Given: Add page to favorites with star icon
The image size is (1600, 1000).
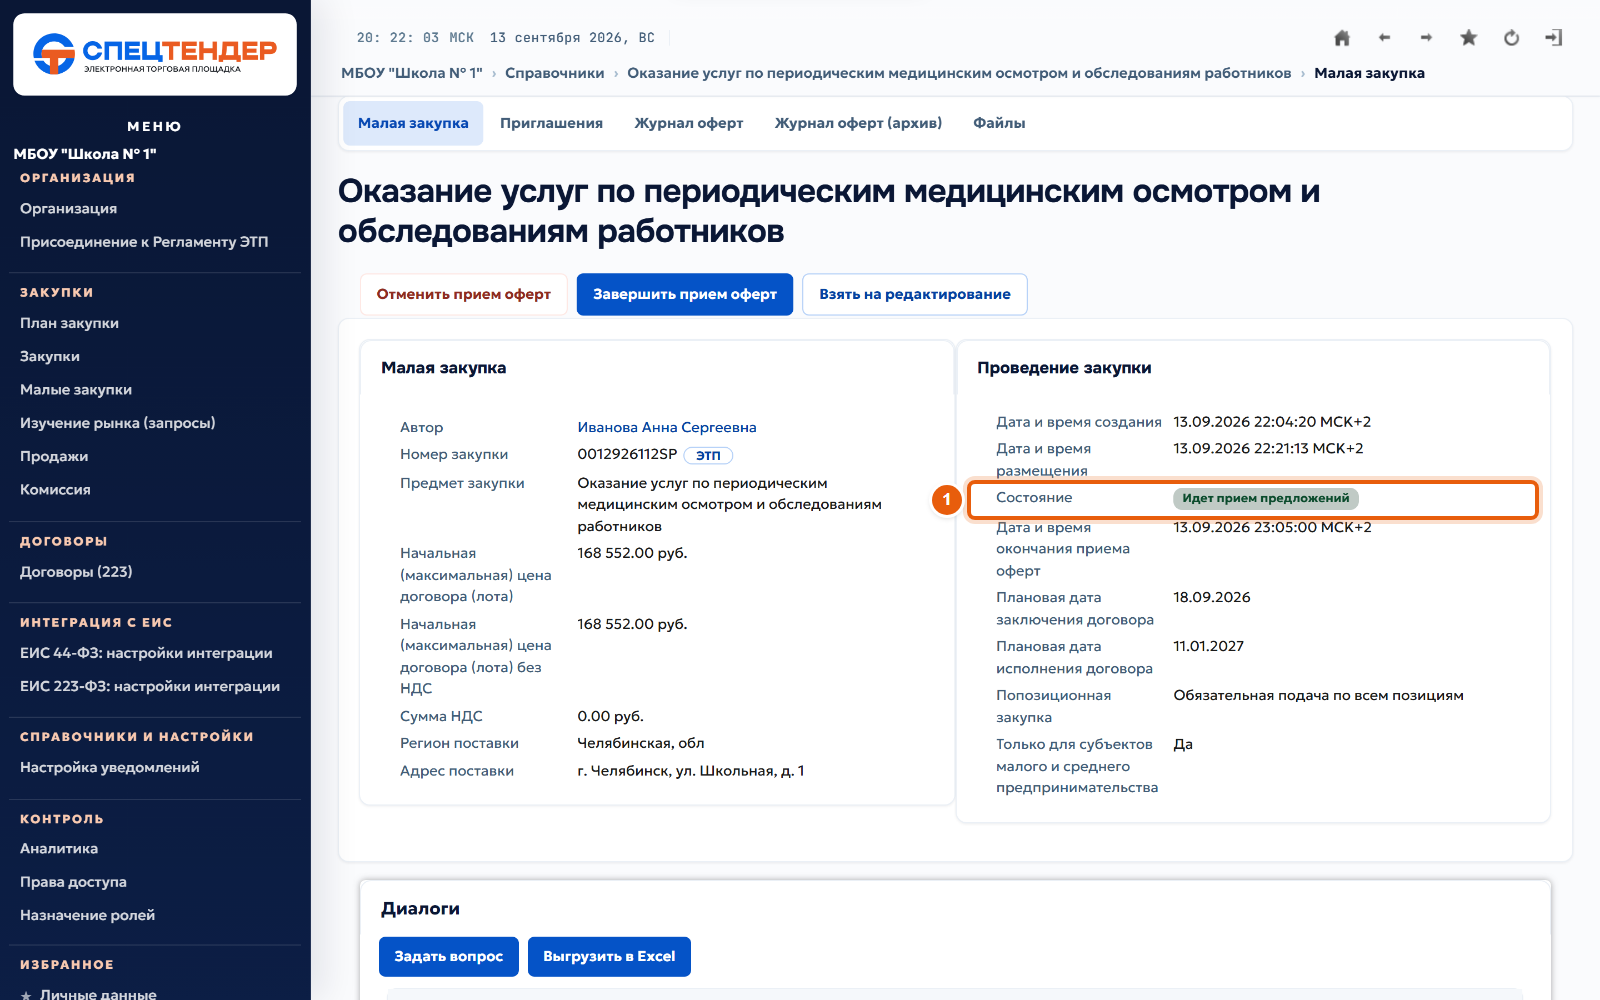Looking at the screenshot, I should (1468, 38).
